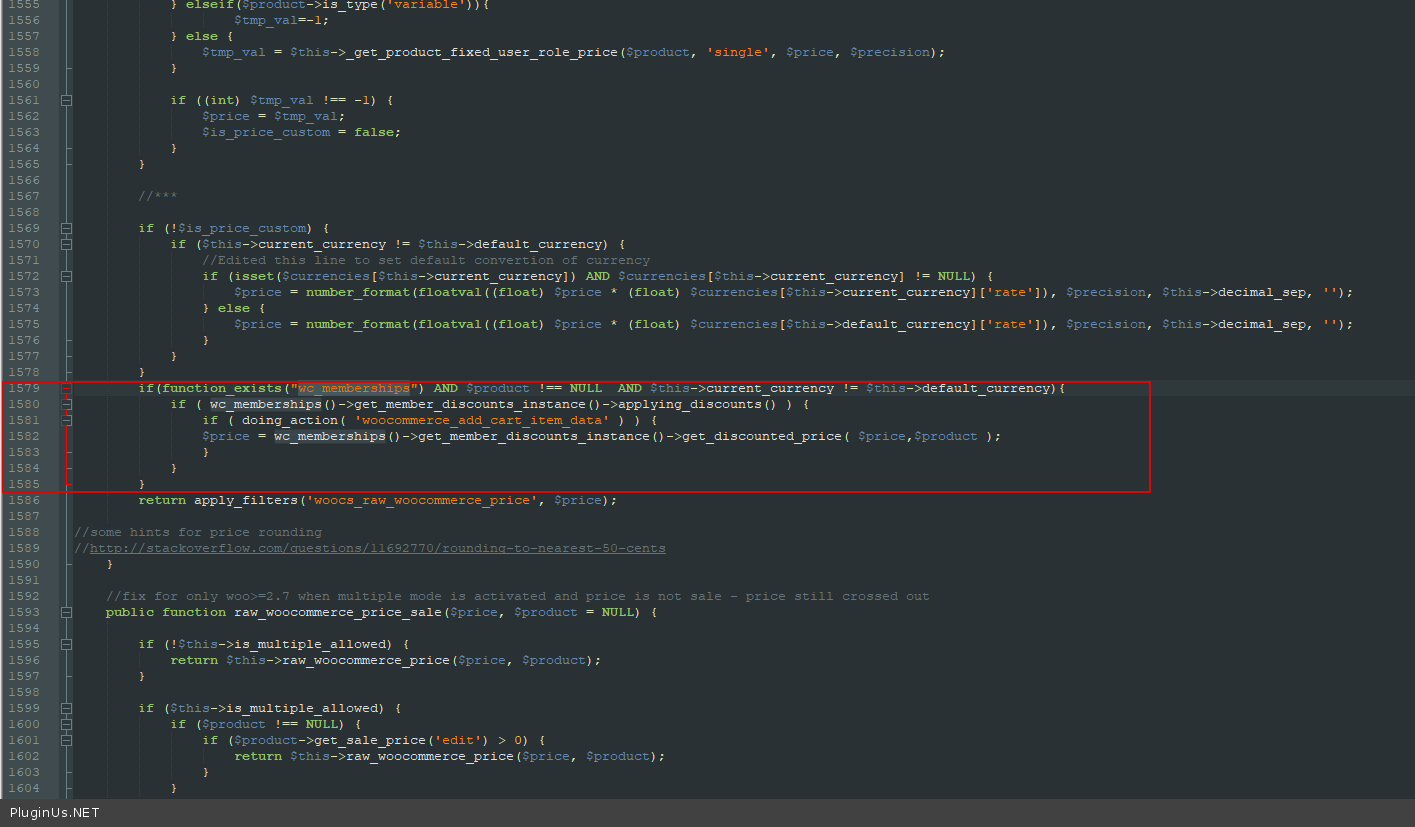The height and width of the screenshot is (827, 1415).
Task: Open the stackoverflow.com link in the comment
Action: pyautogui.click(x=377, y=548)
